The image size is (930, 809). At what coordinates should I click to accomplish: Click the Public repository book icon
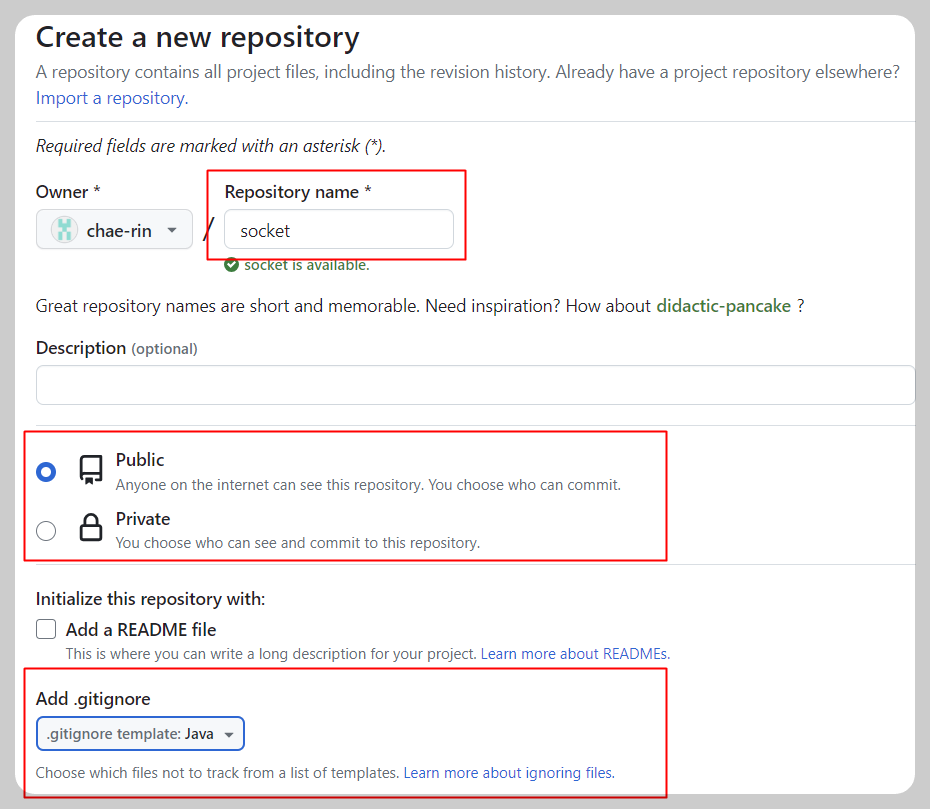click(91, 470)
